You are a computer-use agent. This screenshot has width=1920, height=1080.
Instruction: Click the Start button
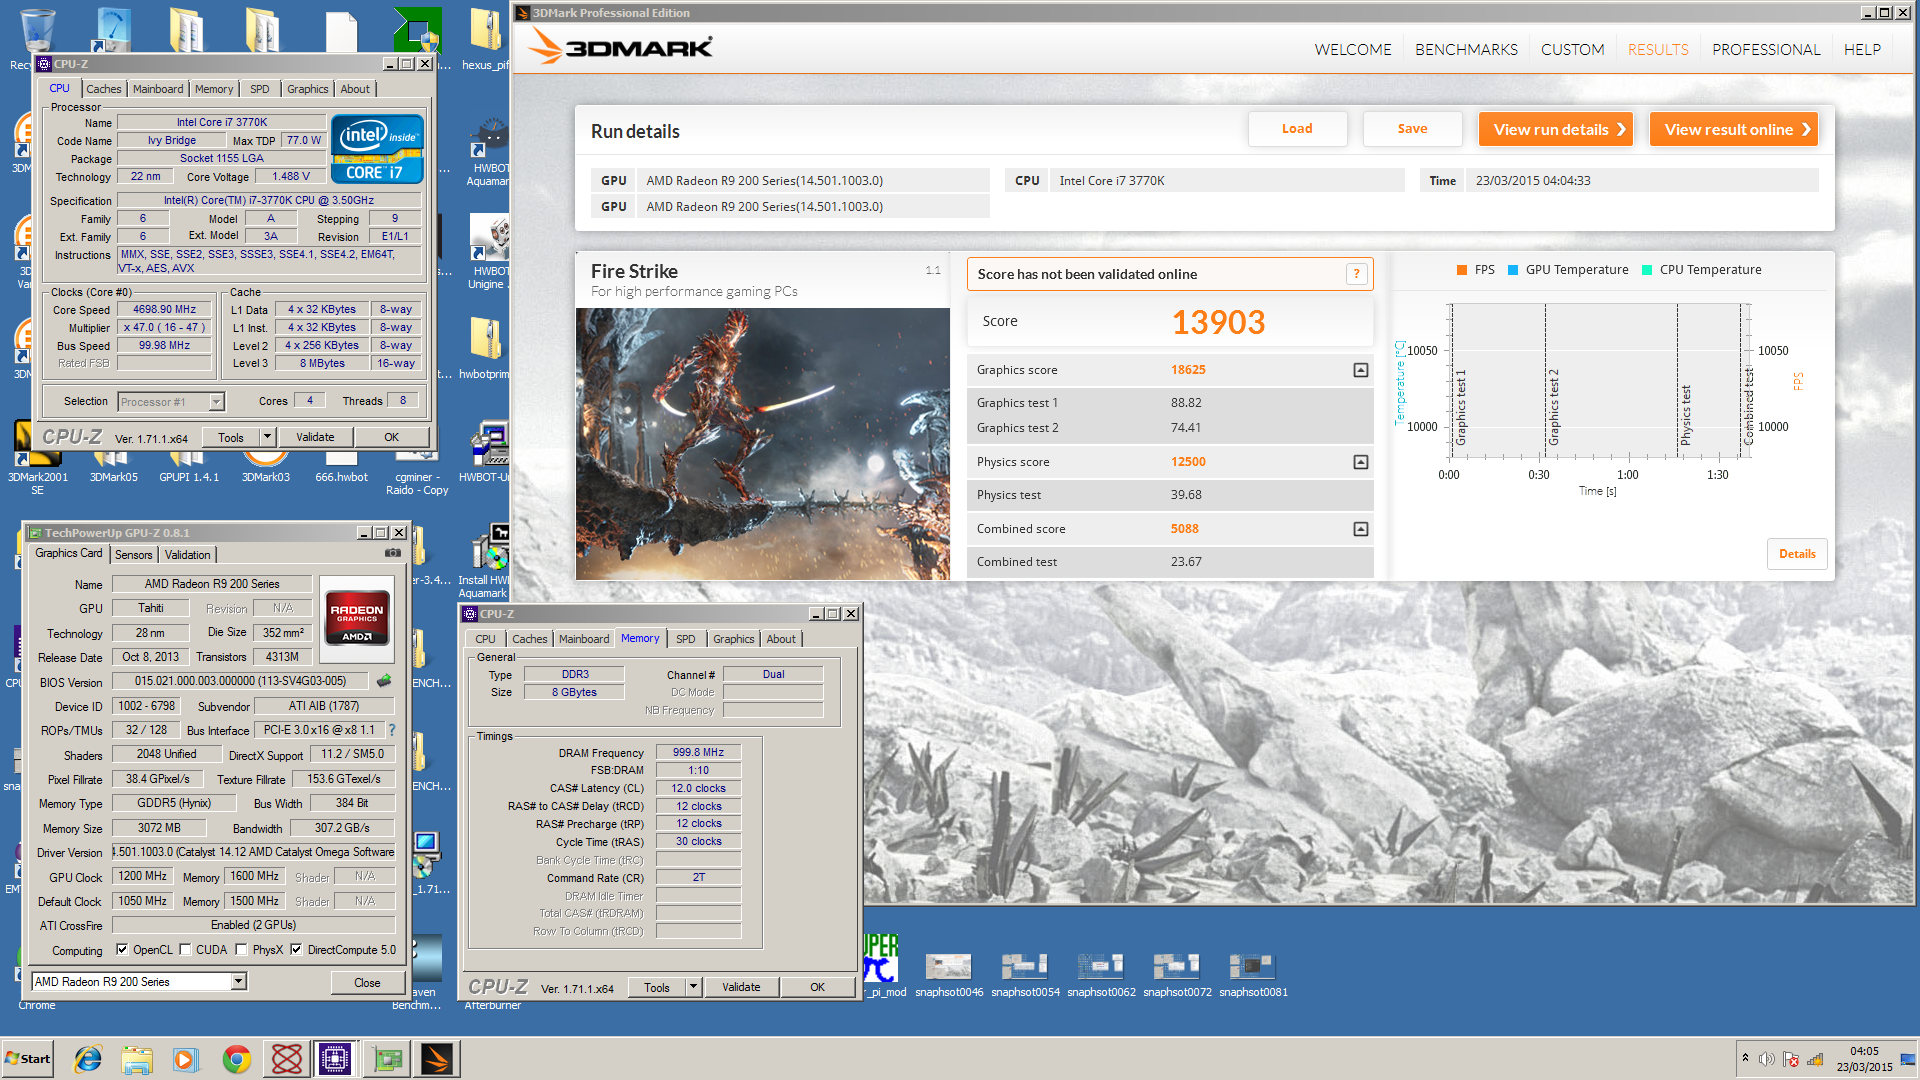click(28, 1059)
